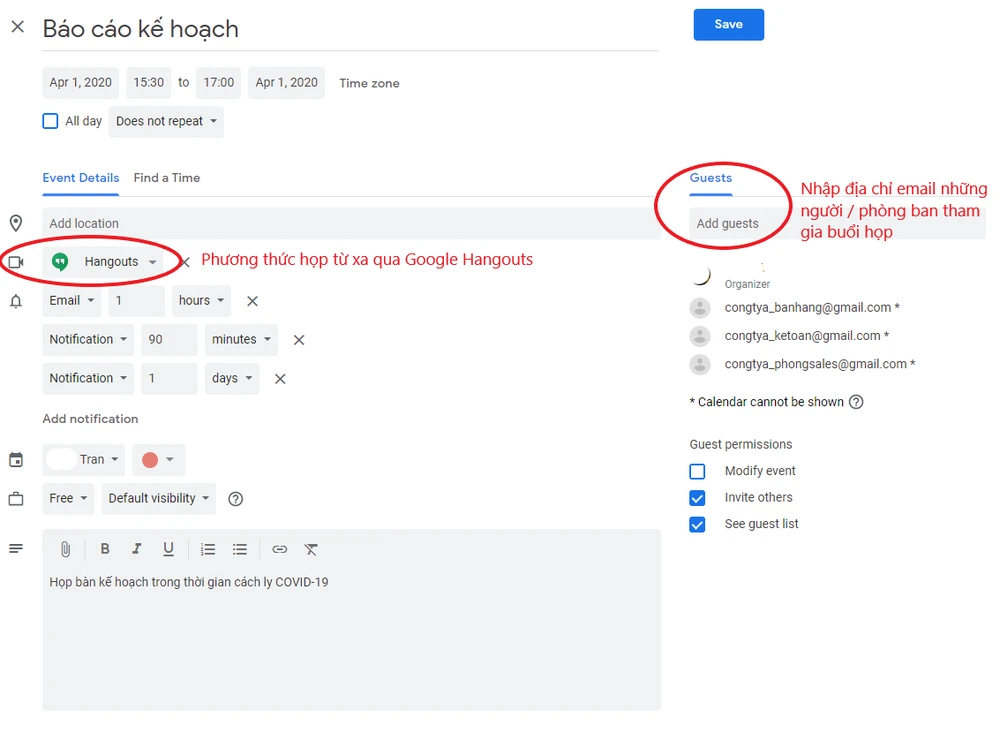
Task: Toggle underline formatting for description text
Action: tap(168, 549)
